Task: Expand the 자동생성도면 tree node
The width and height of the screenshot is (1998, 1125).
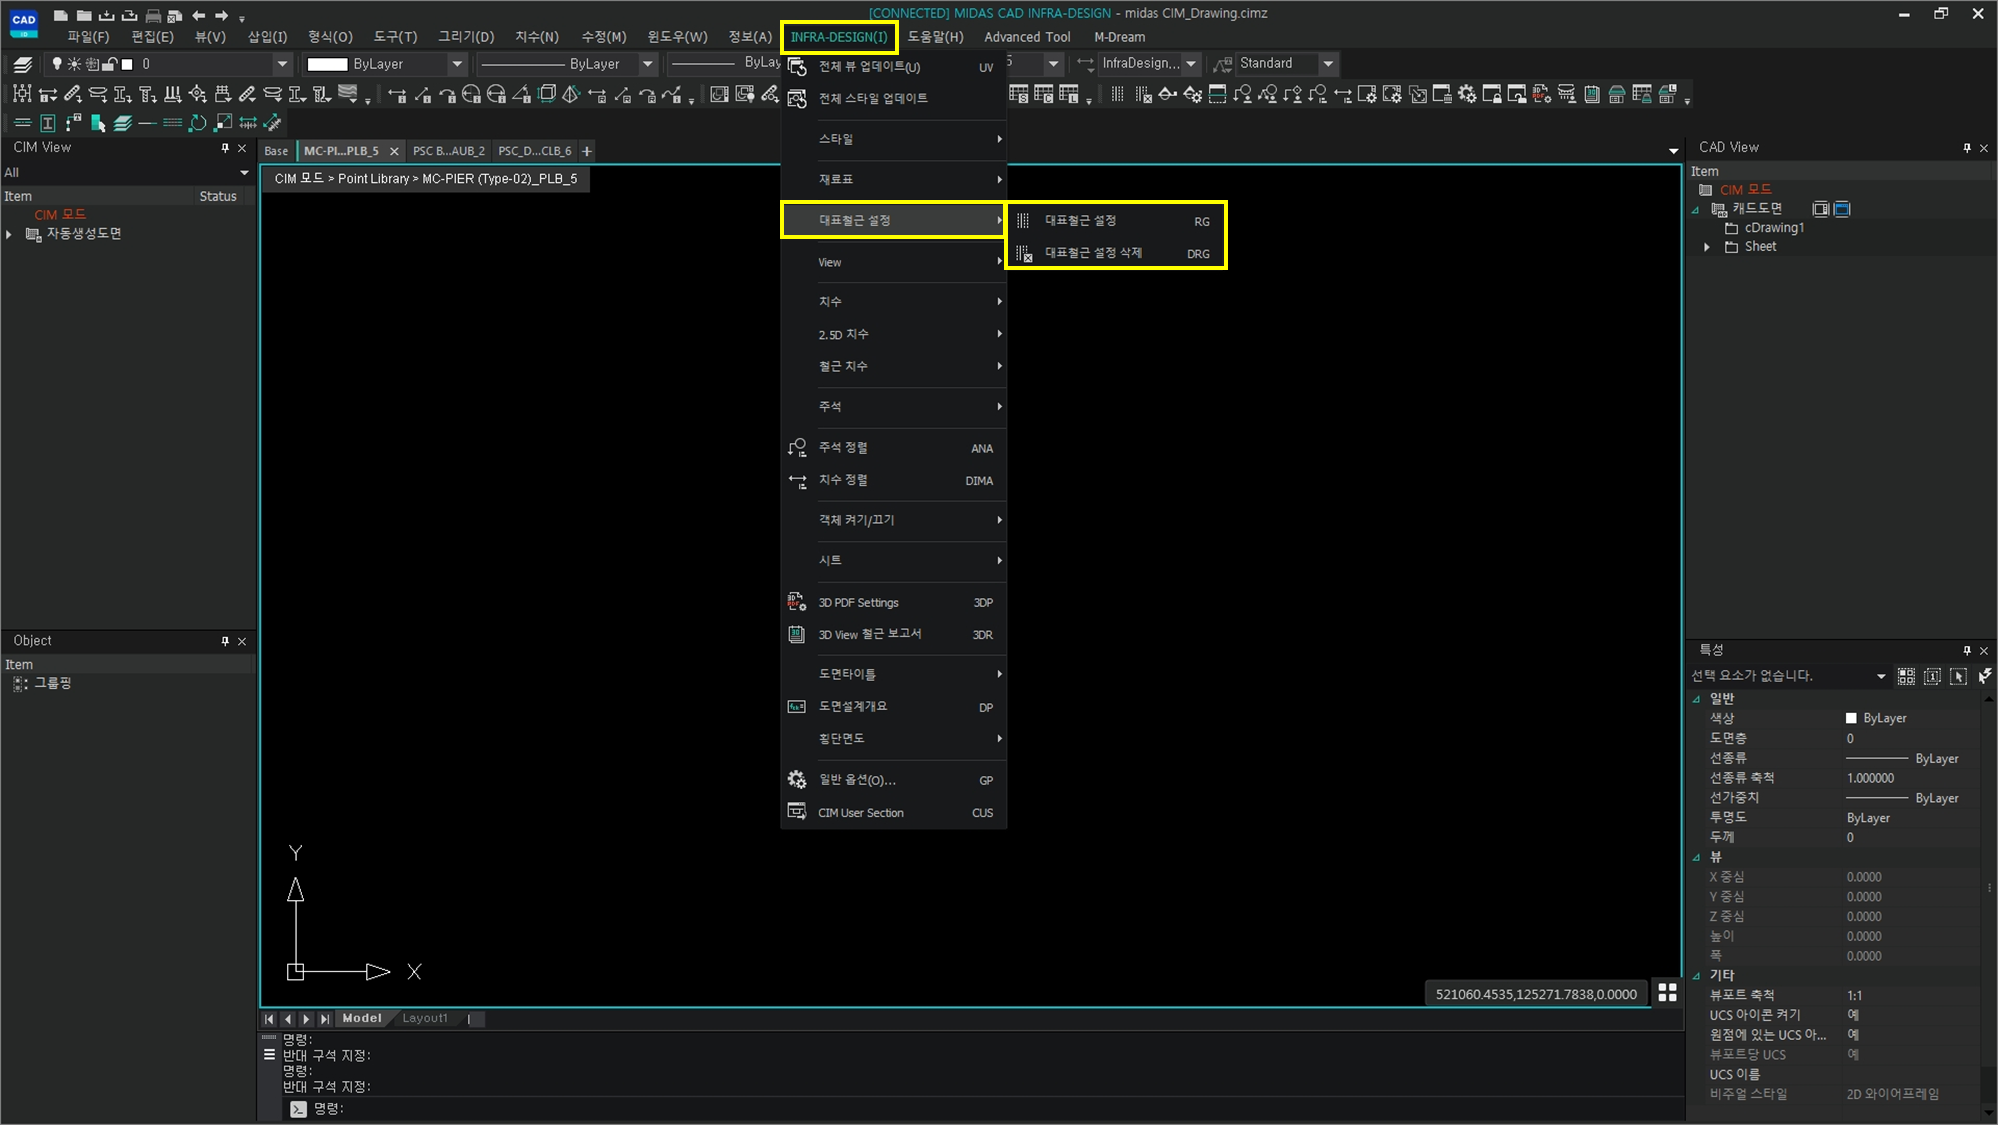Action: click(9, 234)
